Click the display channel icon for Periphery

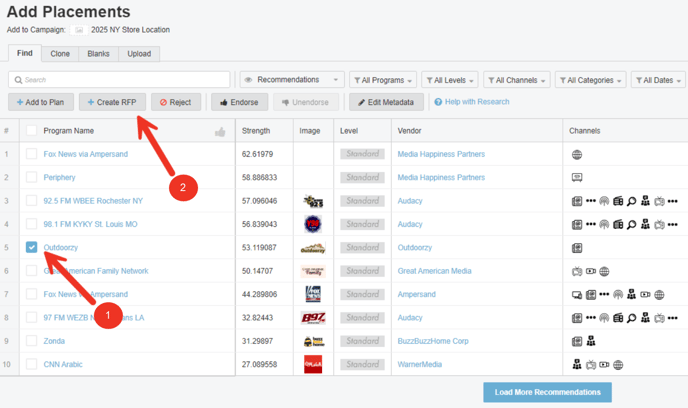(x=577, y=178)
